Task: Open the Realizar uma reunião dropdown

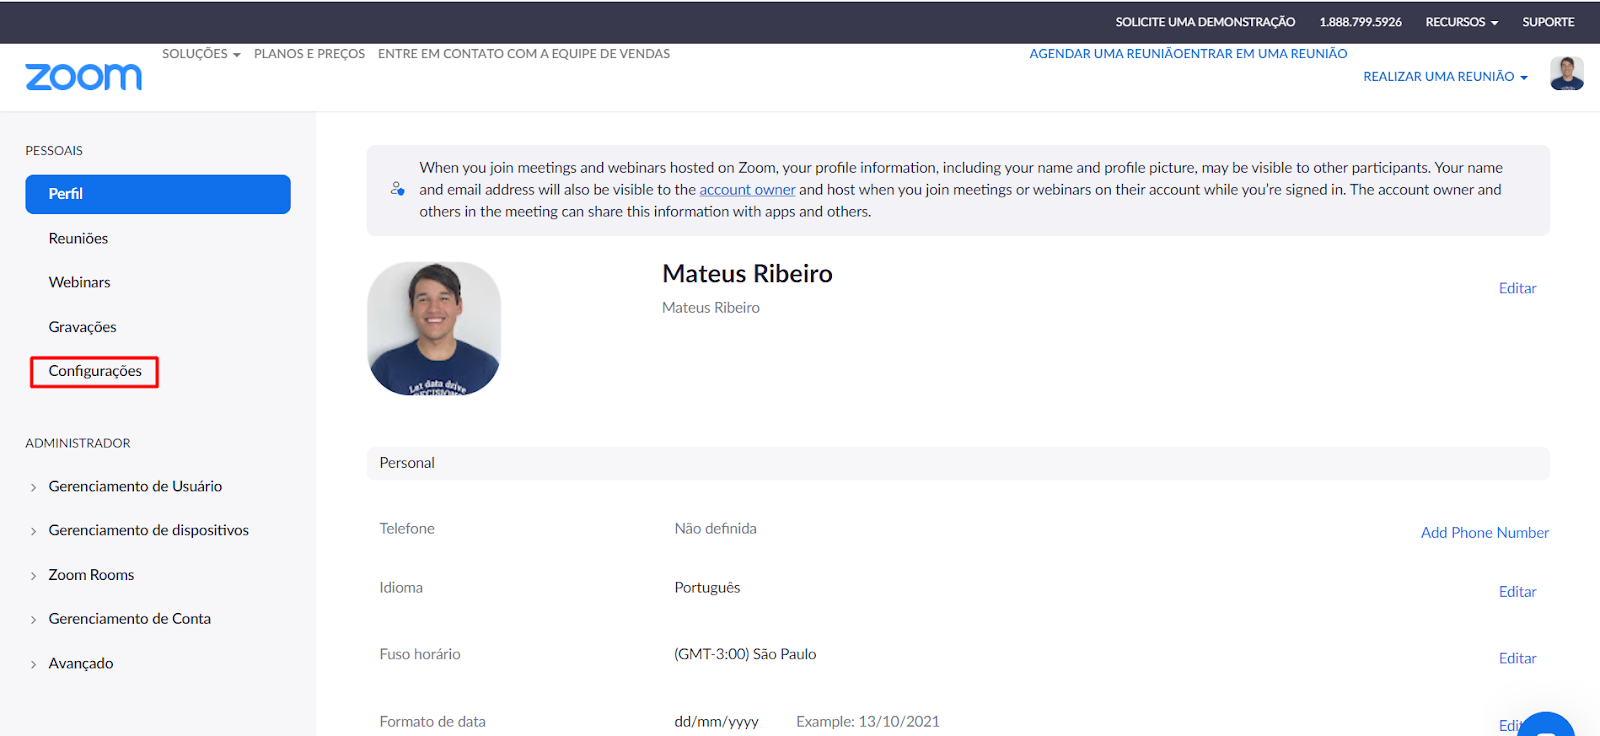Action: (x=1445, y=77)
